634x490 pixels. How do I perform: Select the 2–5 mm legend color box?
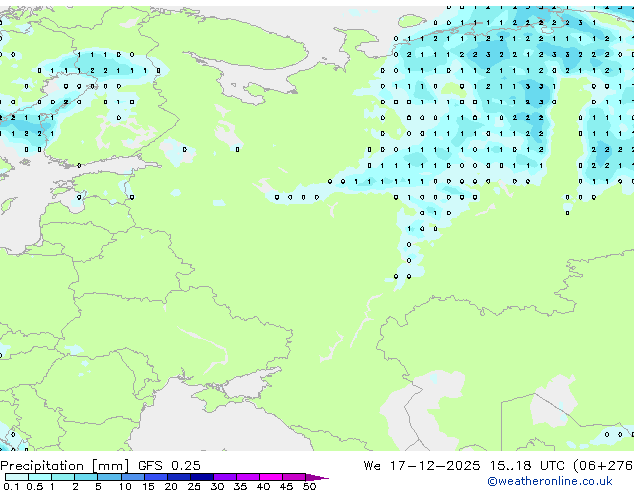[86, 477]
